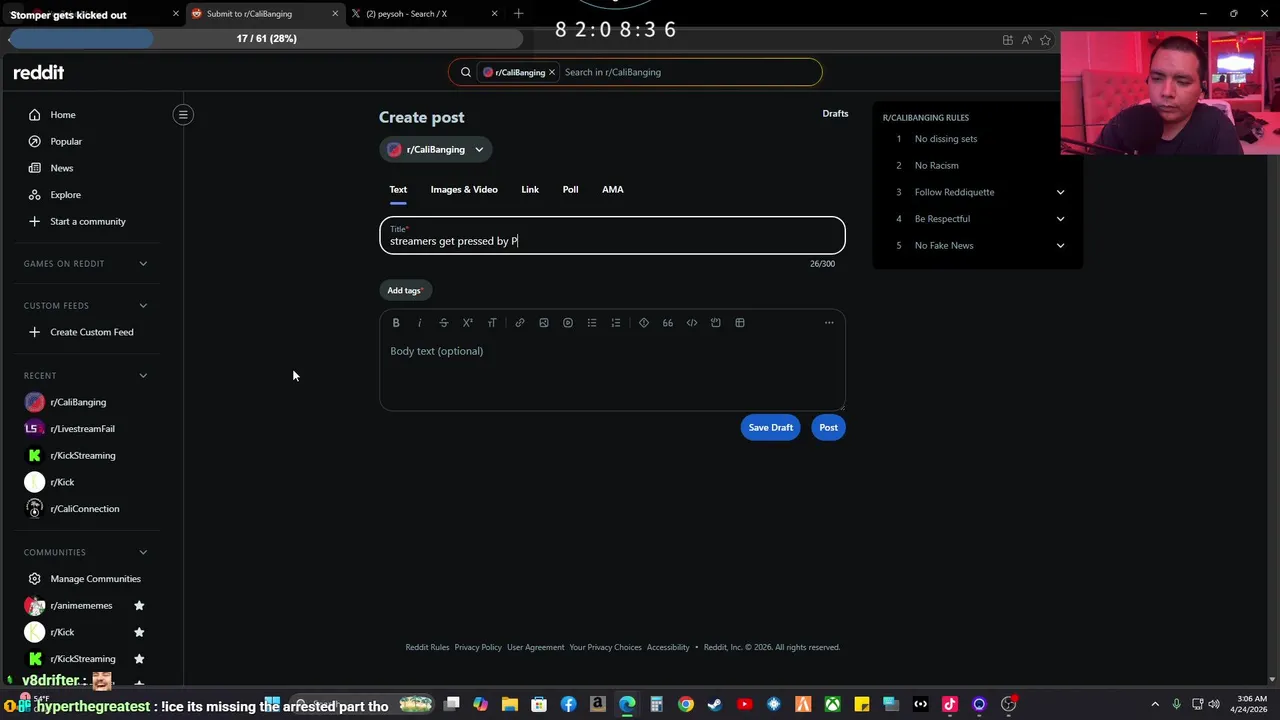Viewport: 1280px width, 720px height.
Task: Open Amazon from the taskbar
Action: [598, 704]
